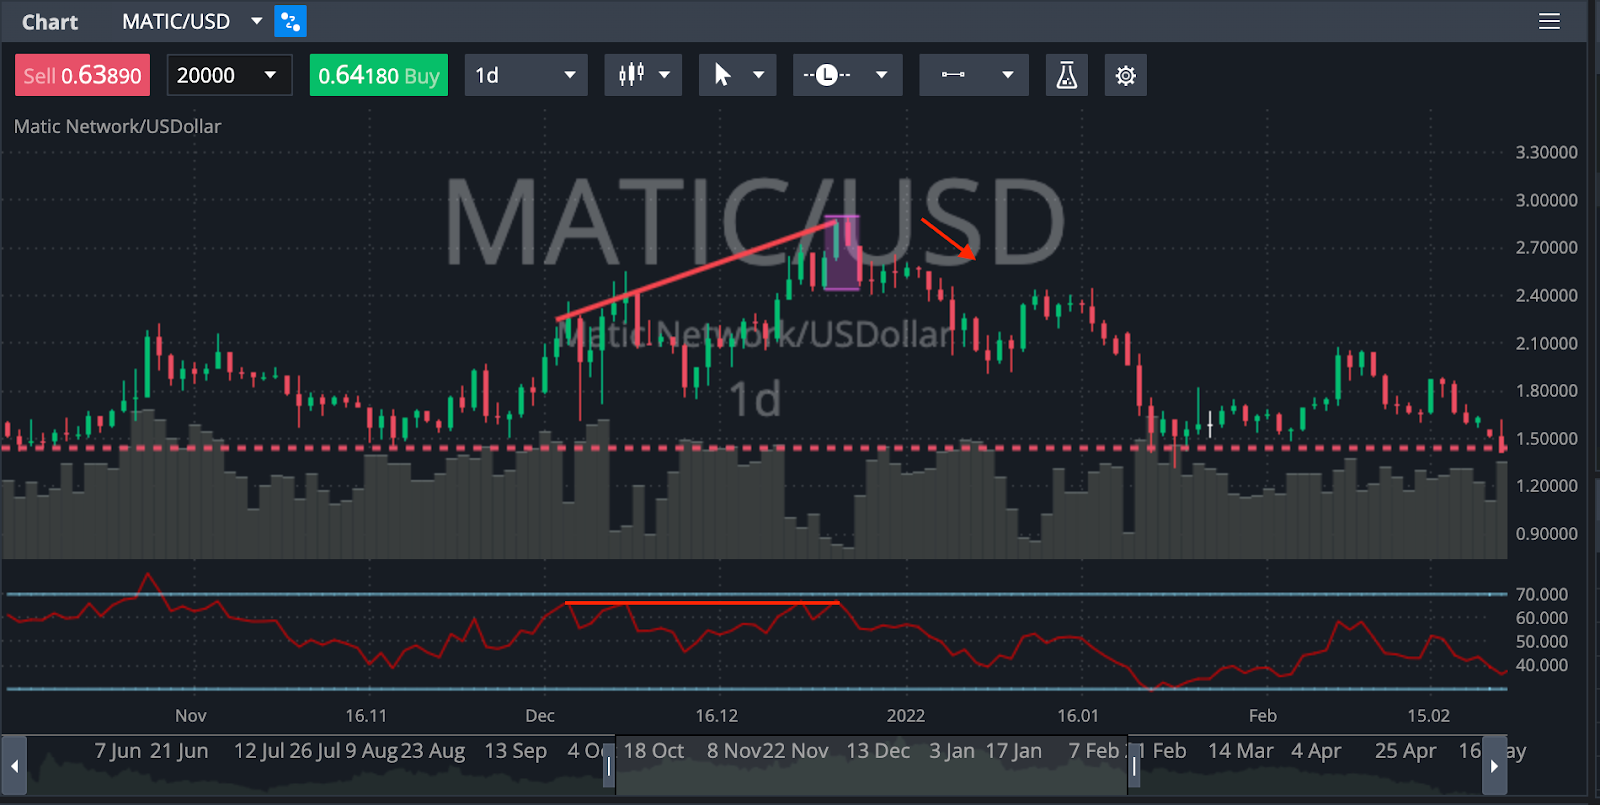This screenshot has height=805, width=1600.
Task: Click the Sell 0.63890 button
Action: [x=82, y=75]
